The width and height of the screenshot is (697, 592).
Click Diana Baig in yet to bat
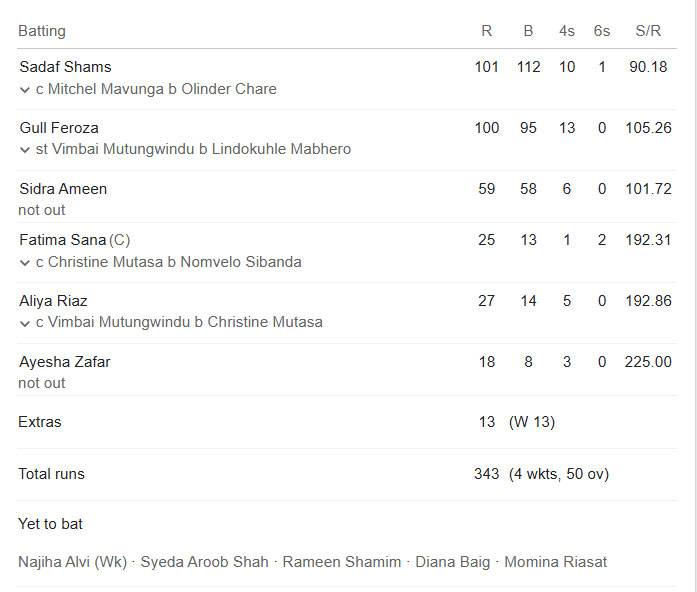453,562
